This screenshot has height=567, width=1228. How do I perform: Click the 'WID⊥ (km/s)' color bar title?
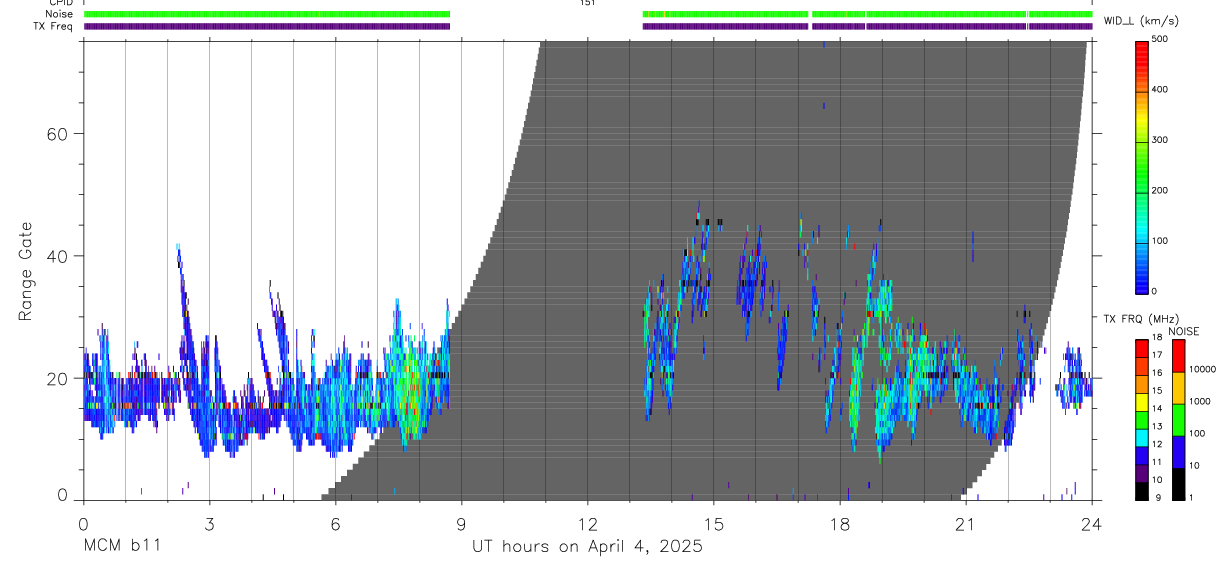click(x=1141, y=20)
